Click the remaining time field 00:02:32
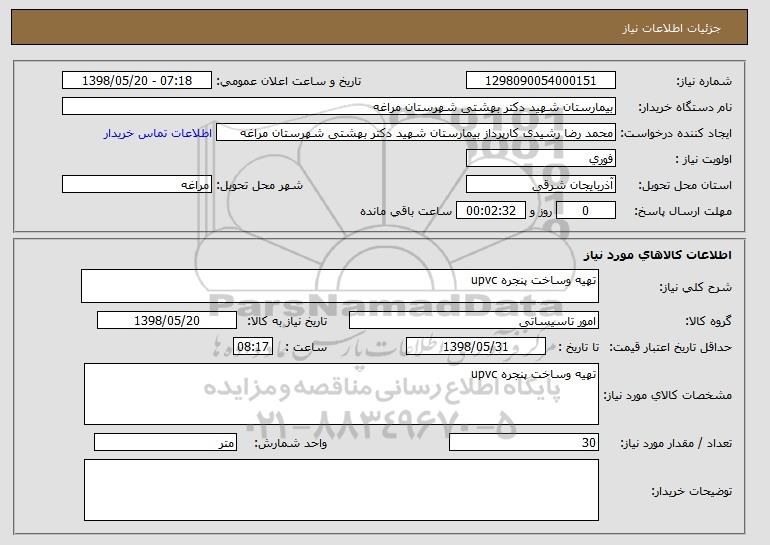This screenshot has height=545, width=770. (491, 211)
